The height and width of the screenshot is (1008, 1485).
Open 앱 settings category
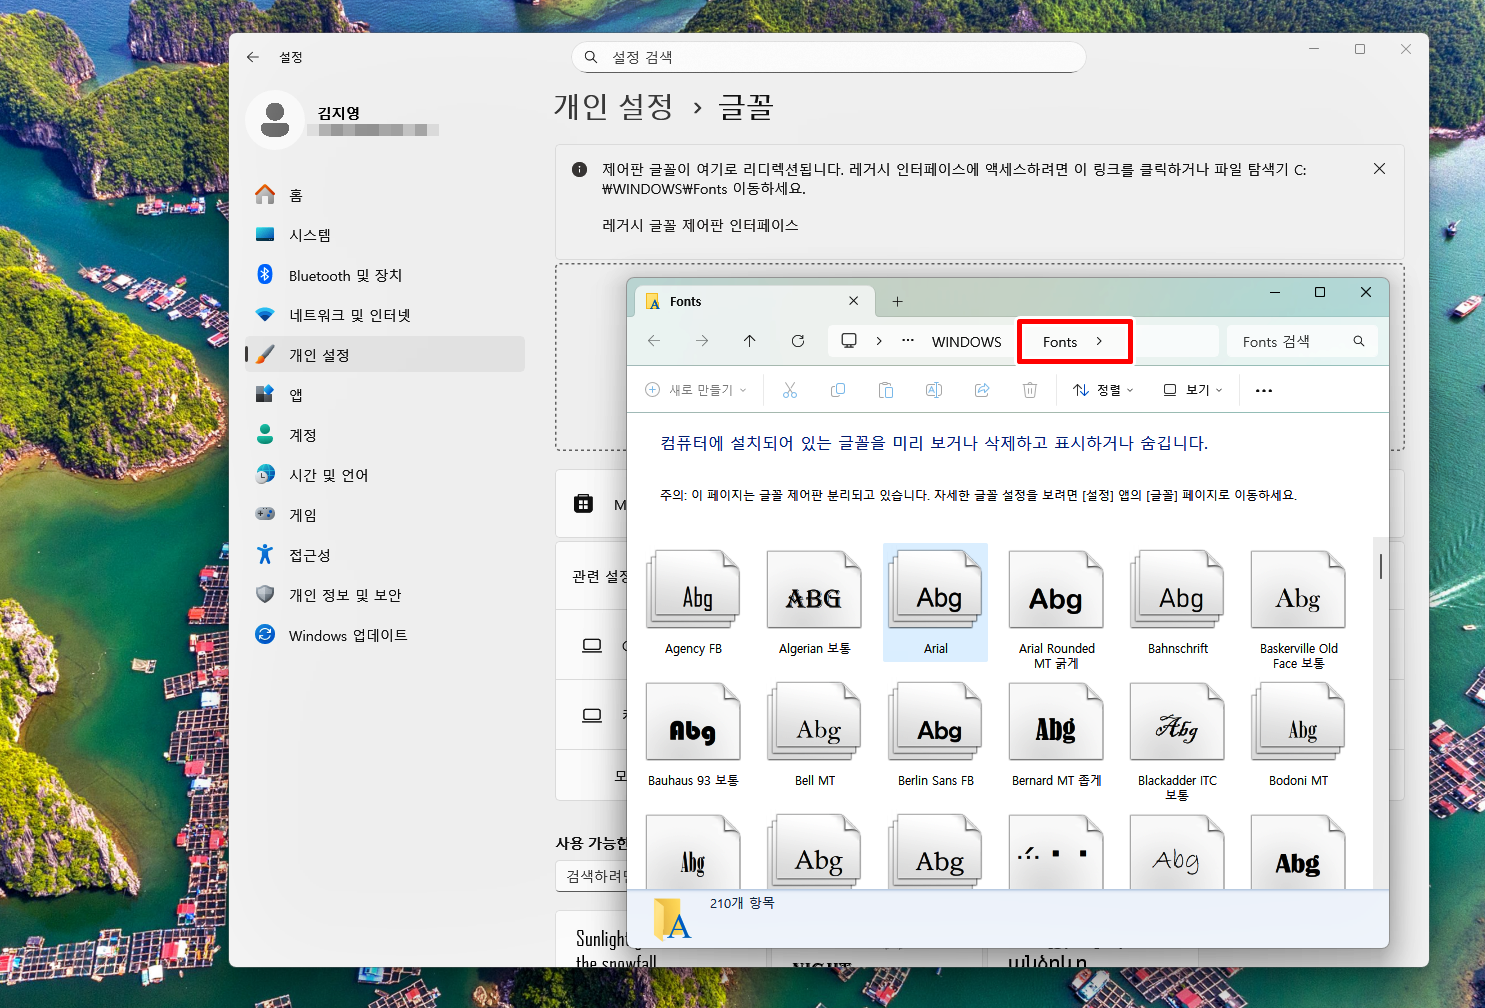[385, 395]
